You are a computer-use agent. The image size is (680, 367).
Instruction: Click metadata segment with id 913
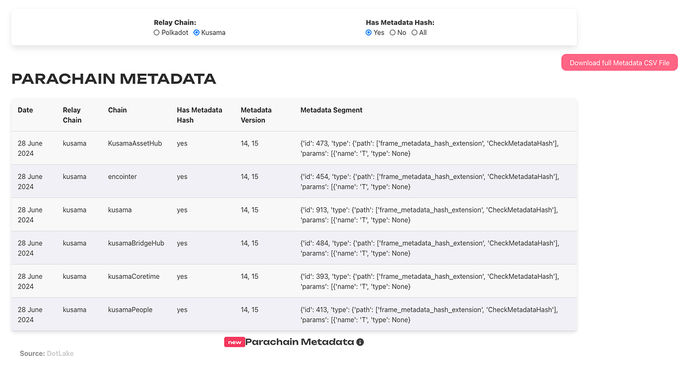[429, 215]
